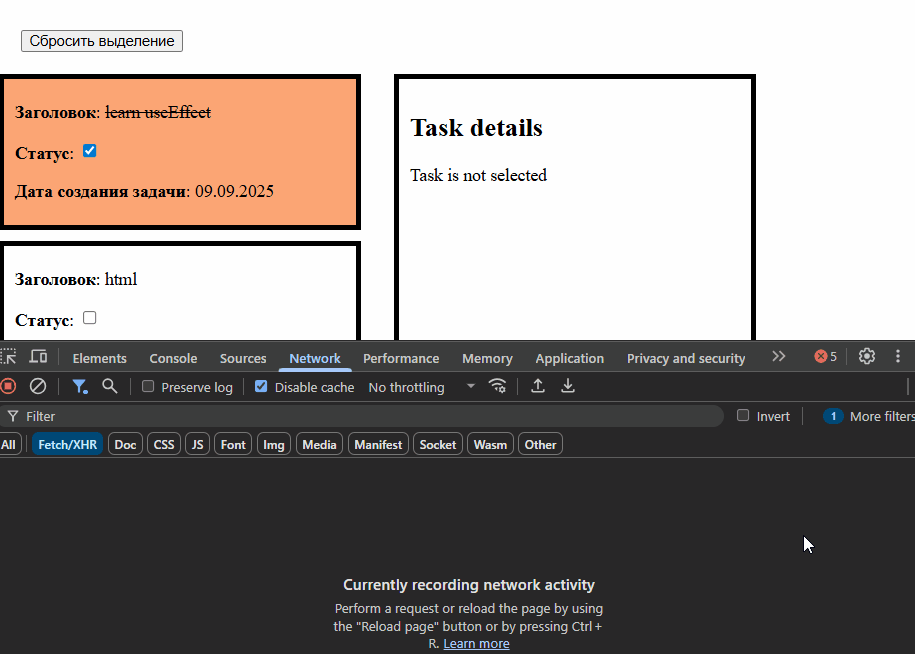Open network search magnifier
Screen dimensions: 915x654
click(x=110, y=386)
